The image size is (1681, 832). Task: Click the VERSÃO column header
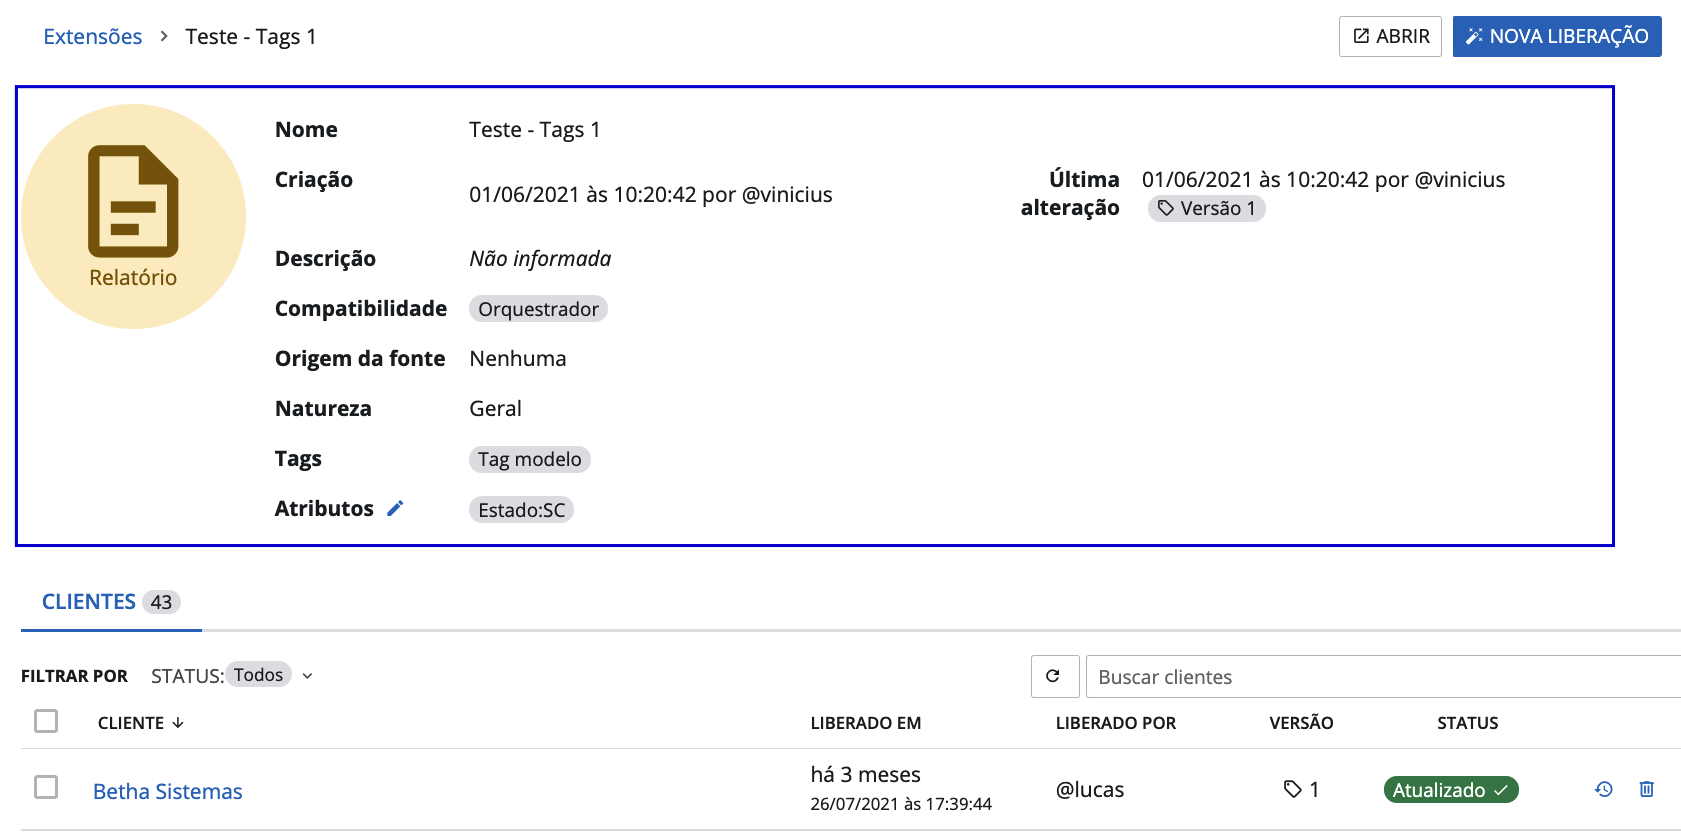click(x=1301, y=723)
